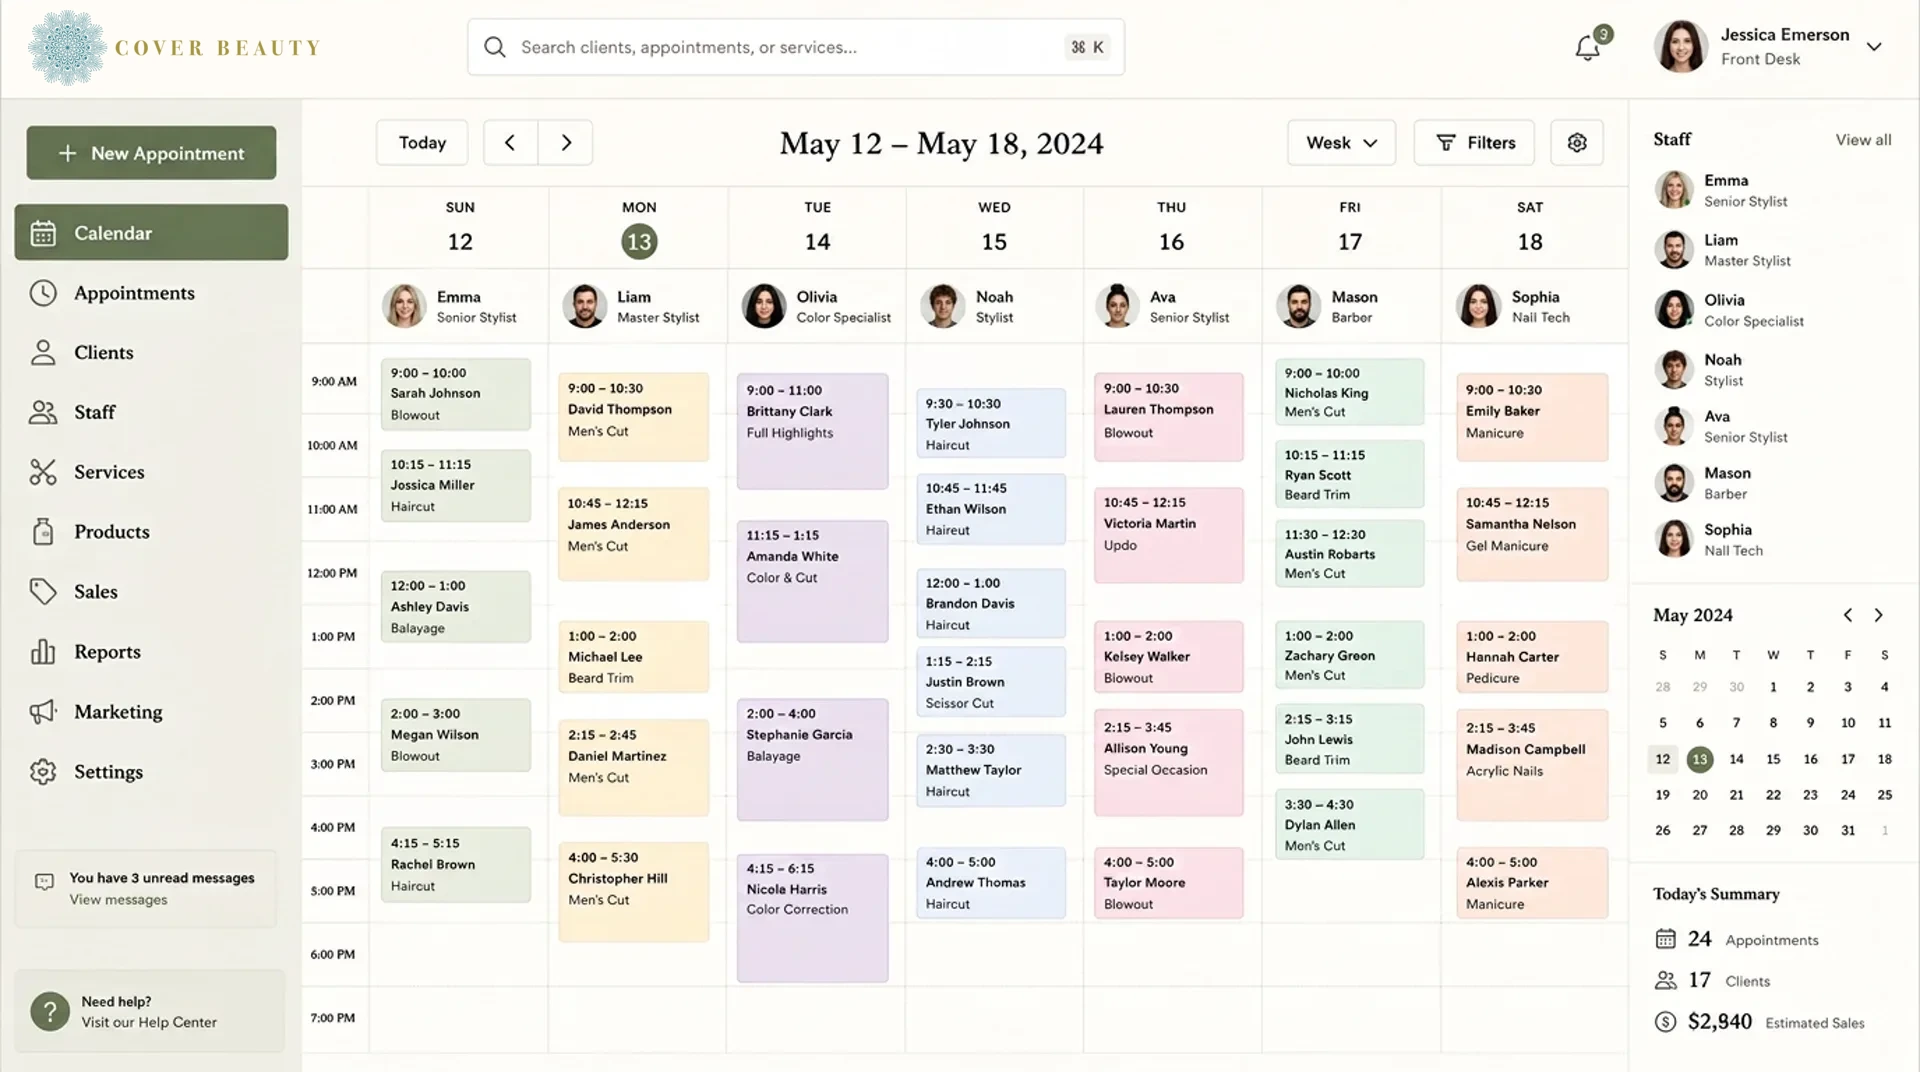1920x1072 pixels.
Task: Open Sarah Johnson Blowout appointment
Action: (x=455, y=394)
